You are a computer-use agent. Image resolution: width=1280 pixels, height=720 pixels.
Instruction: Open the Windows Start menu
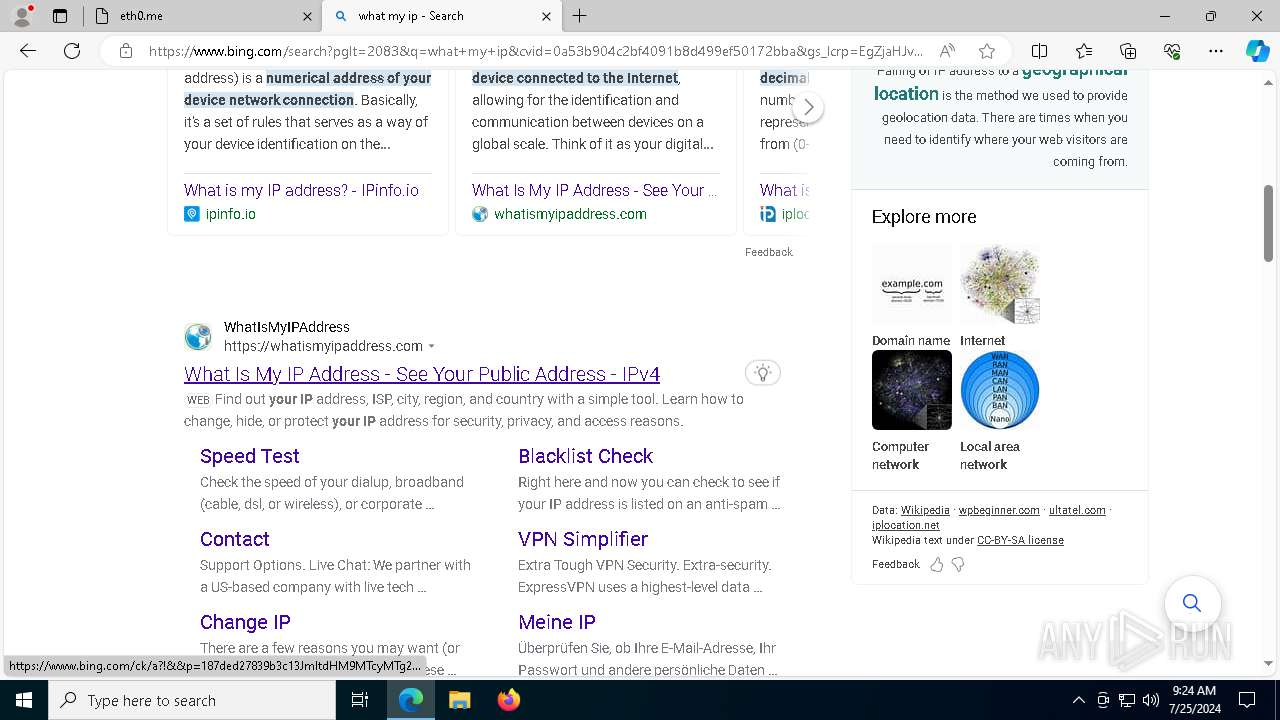[x=24, y=700]
